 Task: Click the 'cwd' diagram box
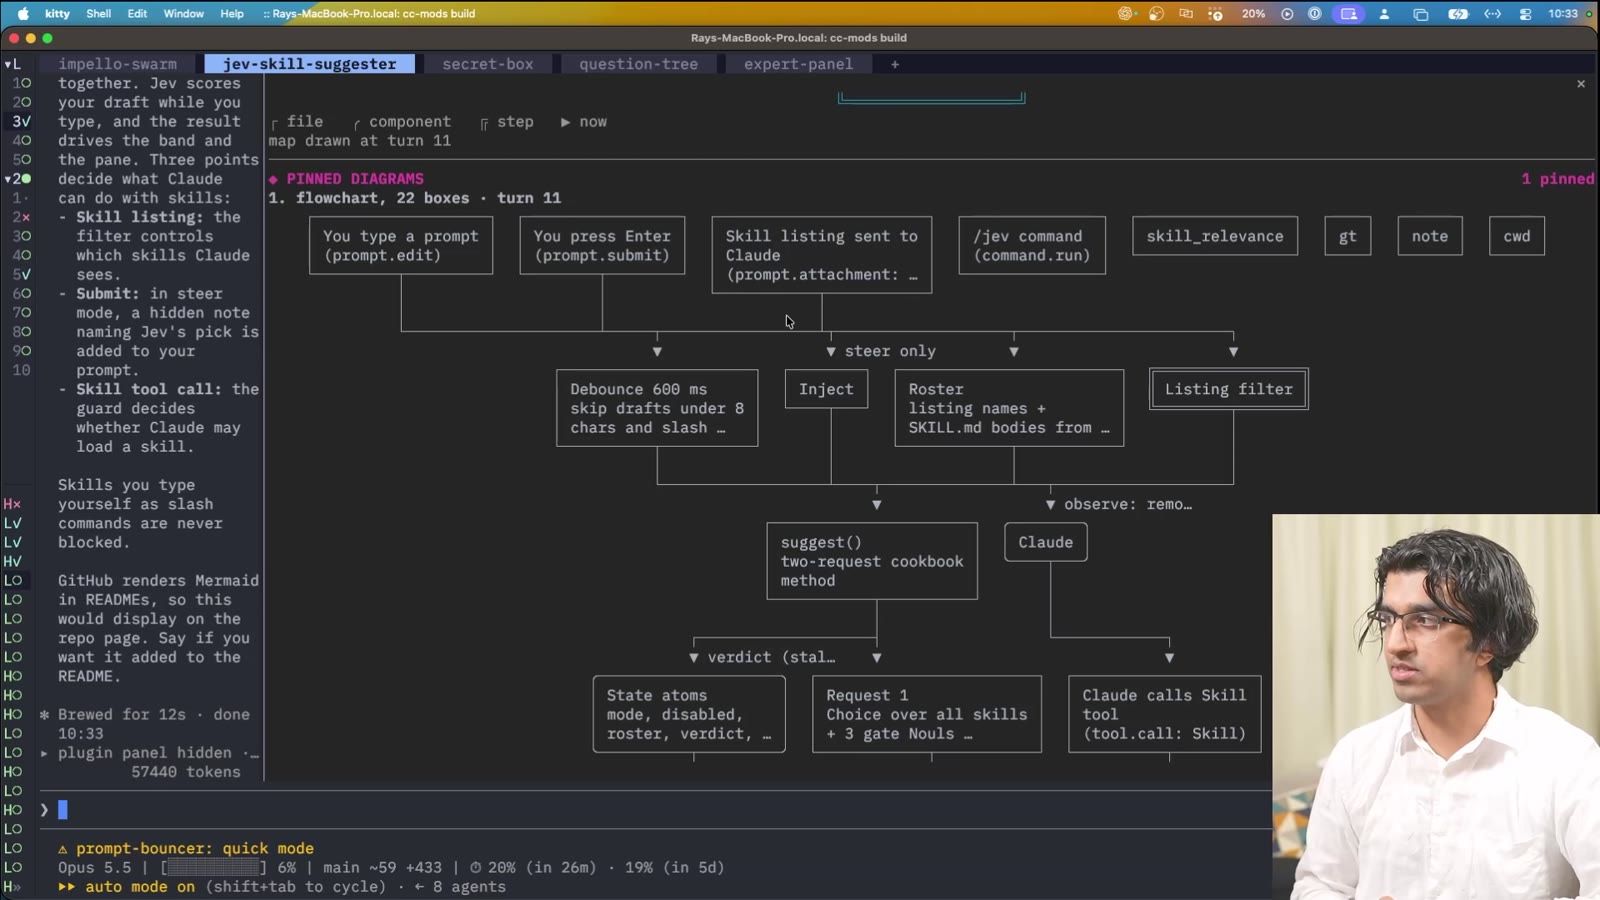pos(1517,236)
